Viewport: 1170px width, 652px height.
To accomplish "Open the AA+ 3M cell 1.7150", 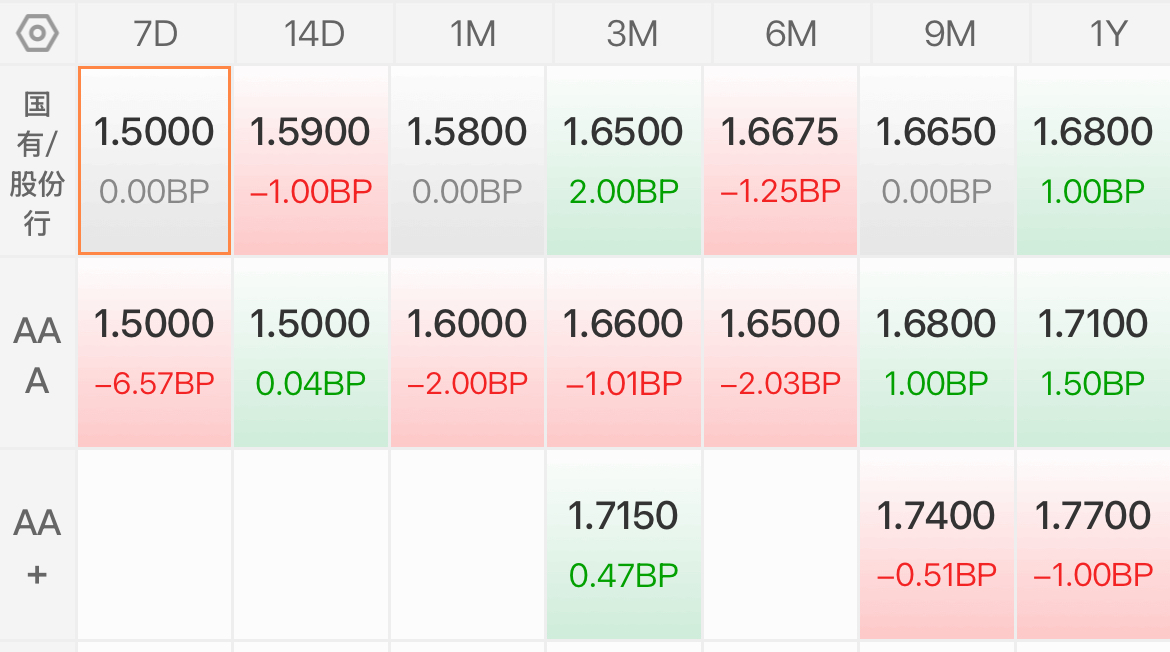I will coord(624,545).
